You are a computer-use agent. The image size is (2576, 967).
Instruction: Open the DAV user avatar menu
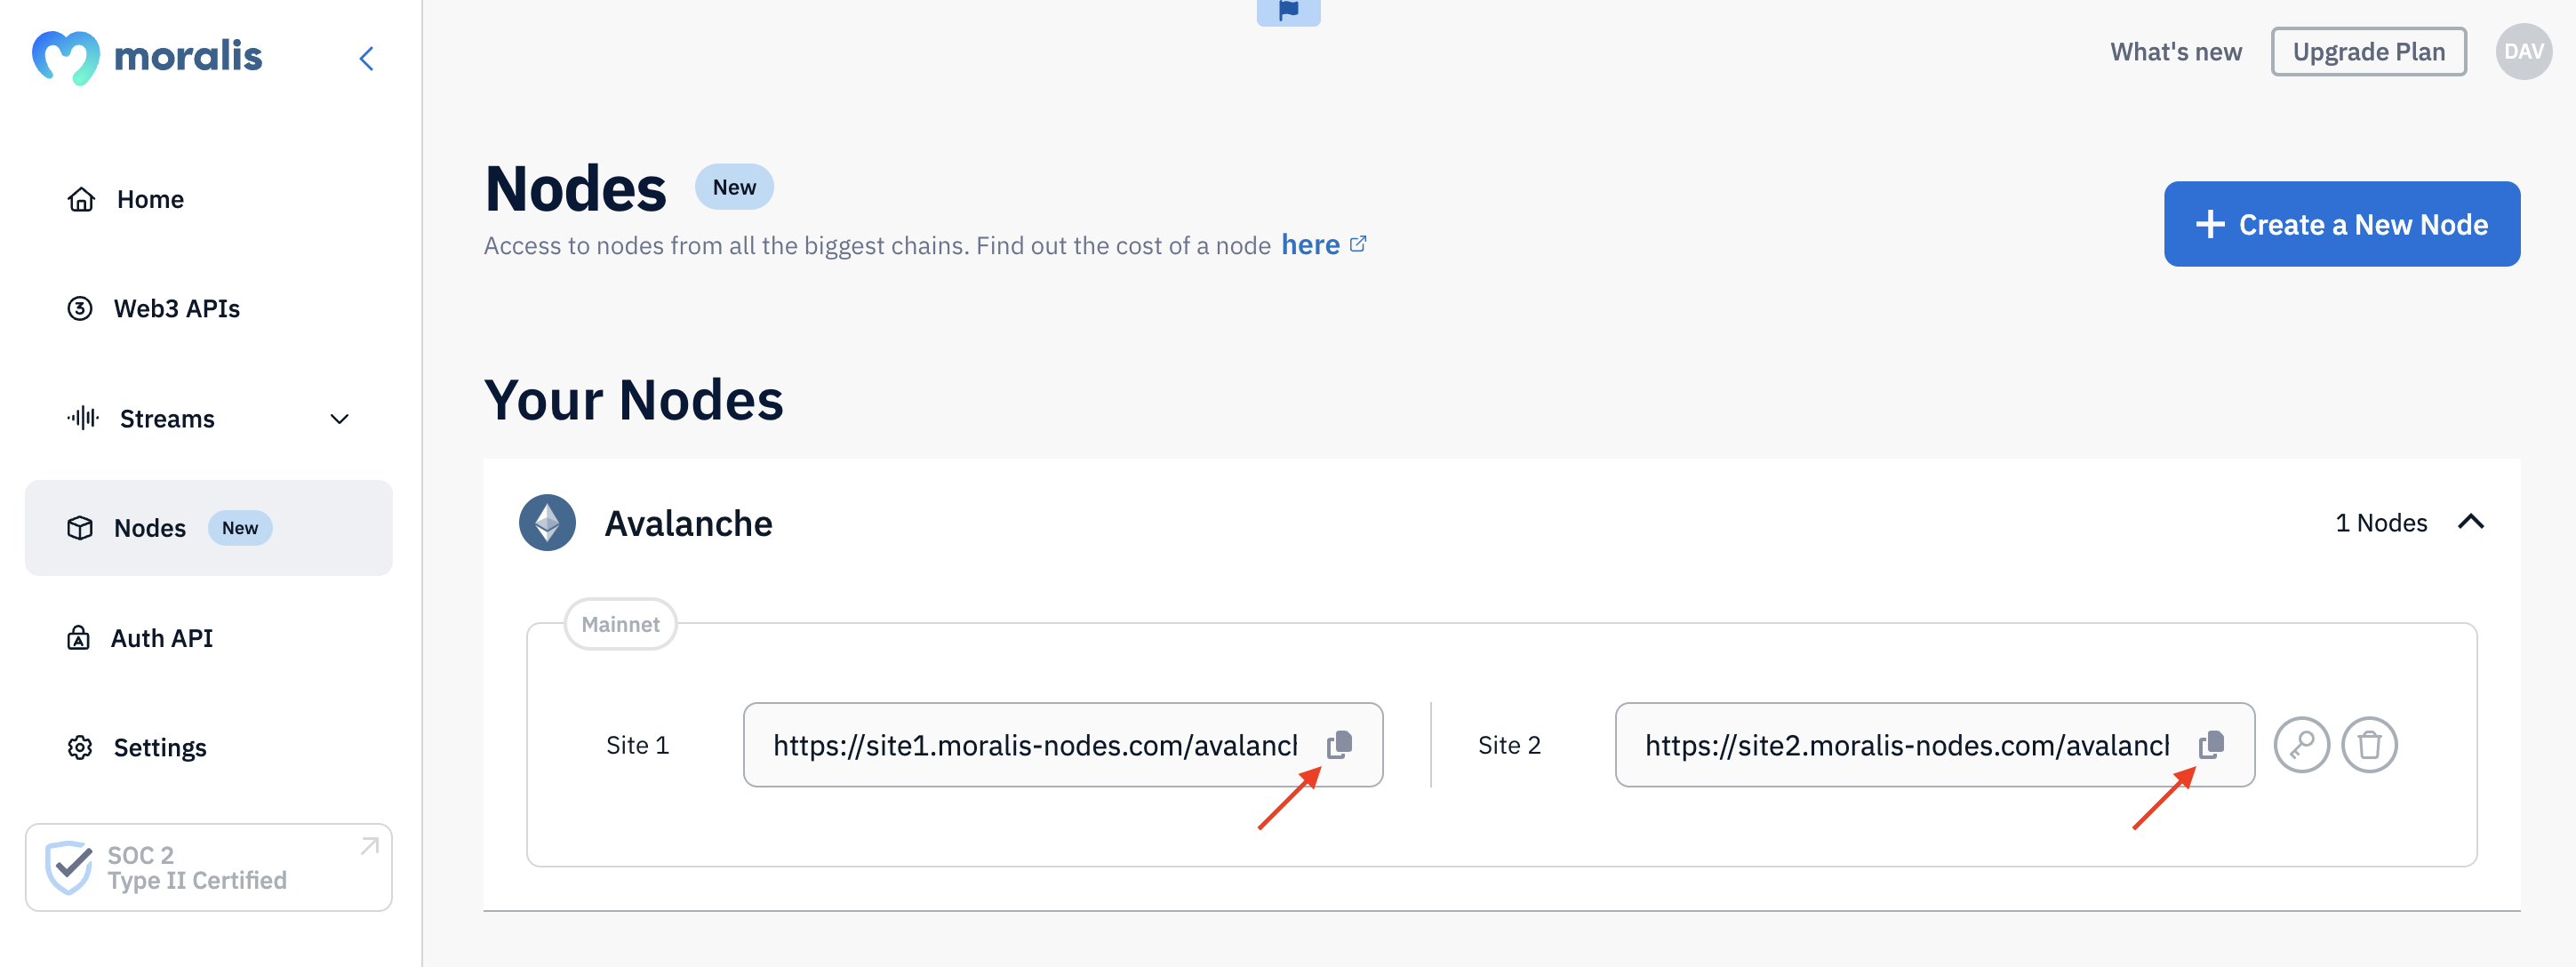point(2523,52)
